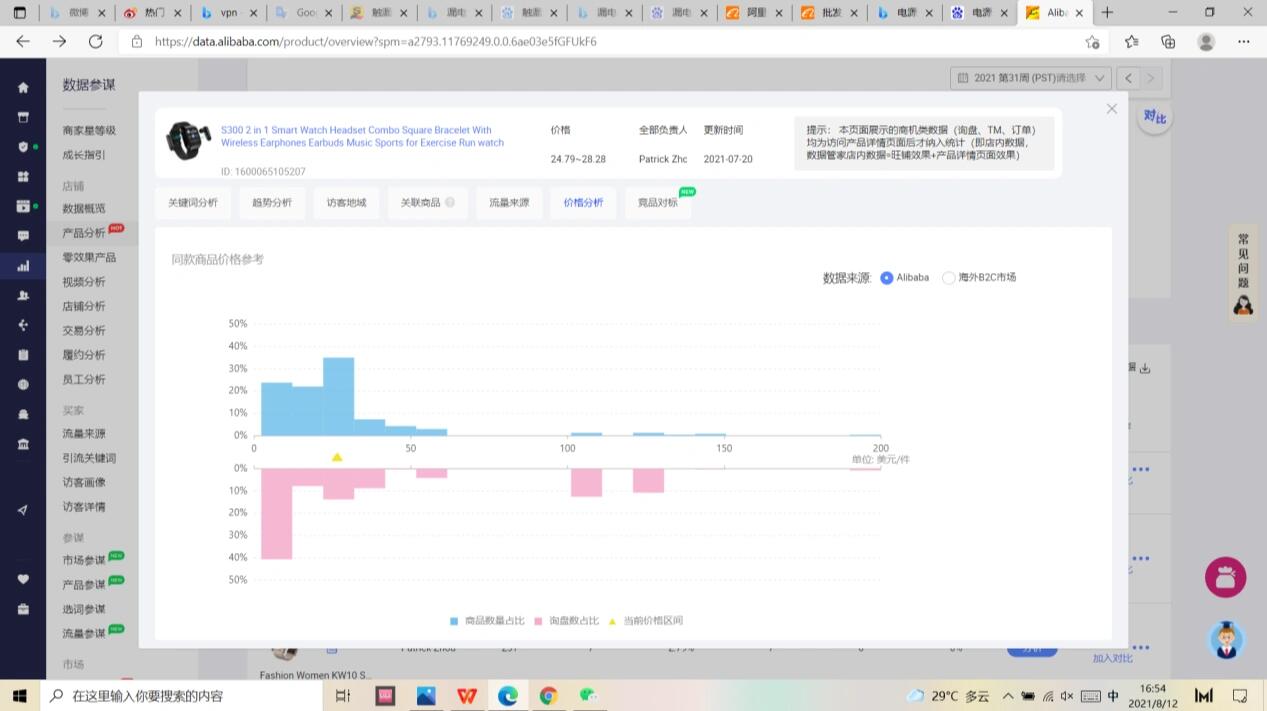This screenshot has width=1267, height=711.
Task: Click the 常见问题 FAQ side tab
Action: point(1243,272)
